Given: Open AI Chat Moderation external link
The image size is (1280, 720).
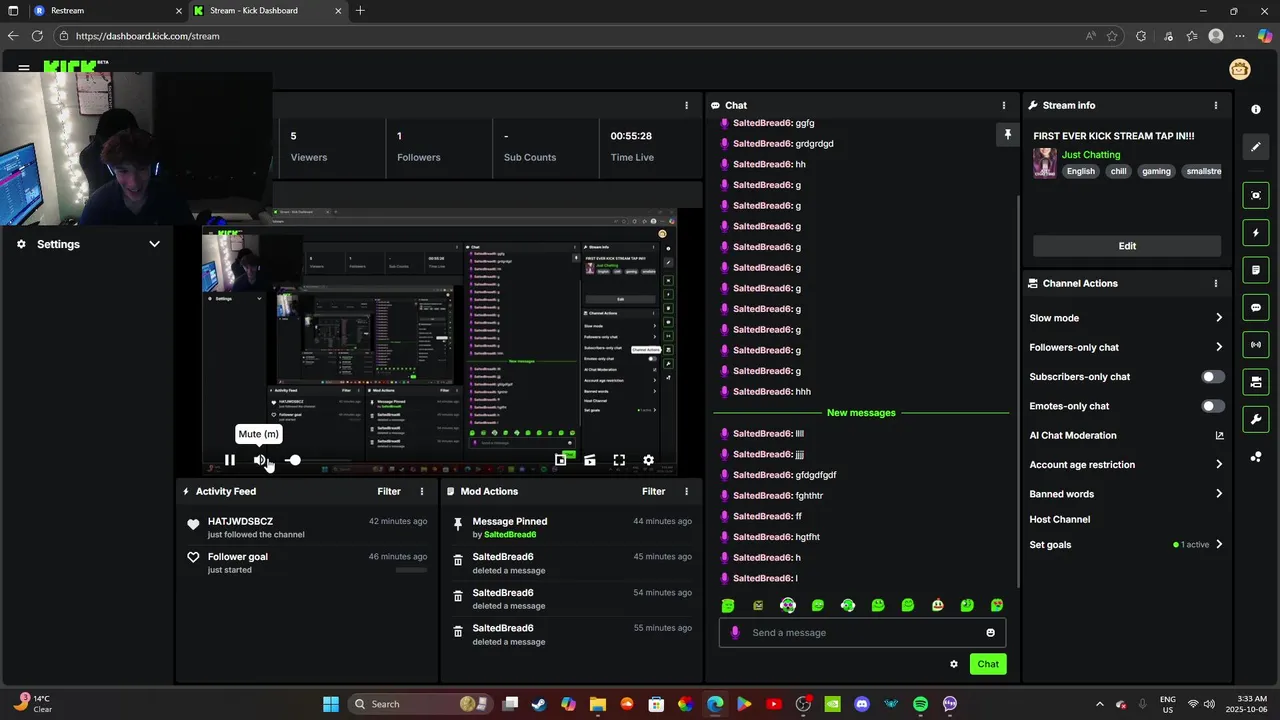Looking at the screenshot, I should tap(1219, 435).
